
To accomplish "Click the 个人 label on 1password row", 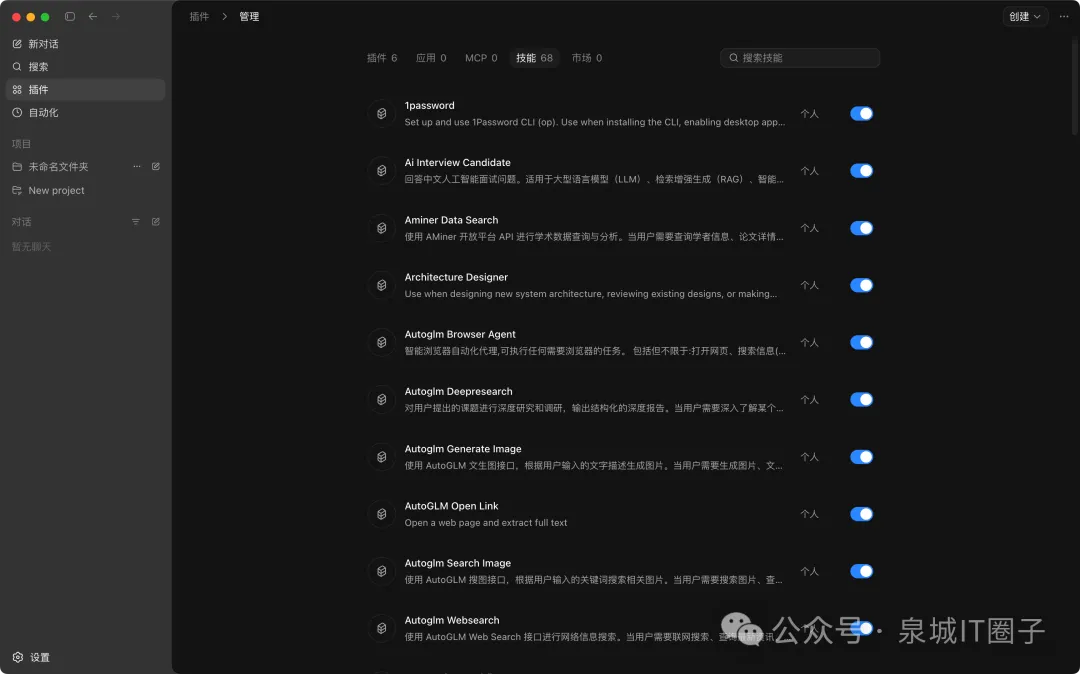I will pos(809,114).
